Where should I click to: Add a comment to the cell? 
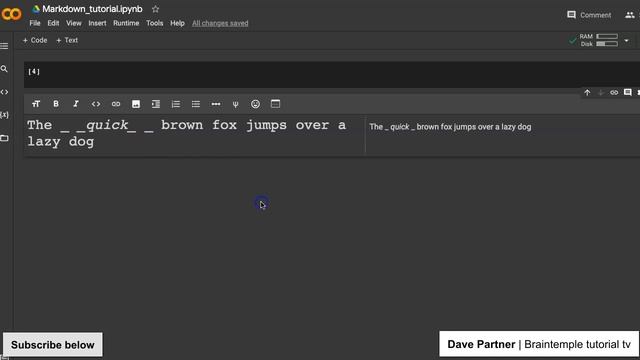[x=628, y=92]
